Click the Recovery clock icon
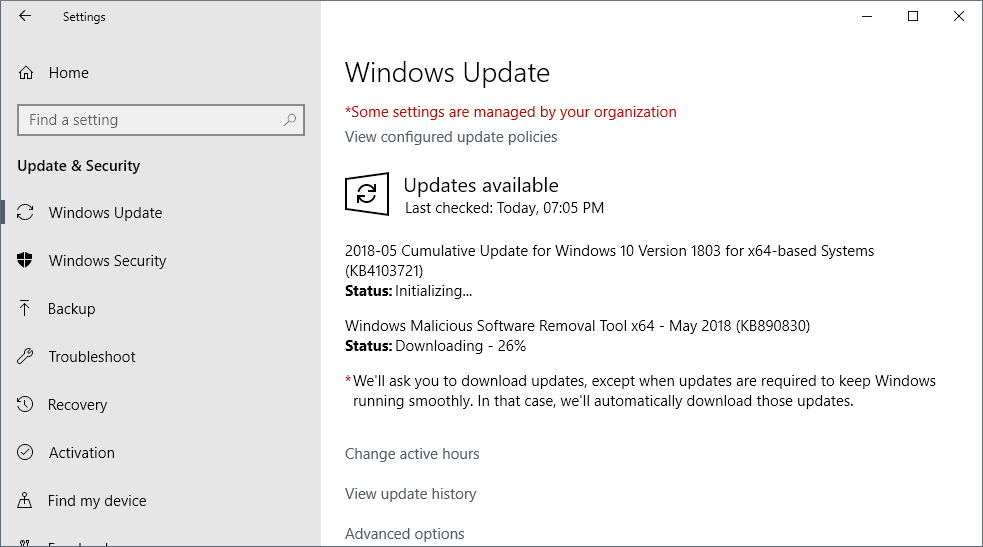This screenshot has width=983, height=547. [25, 404]
